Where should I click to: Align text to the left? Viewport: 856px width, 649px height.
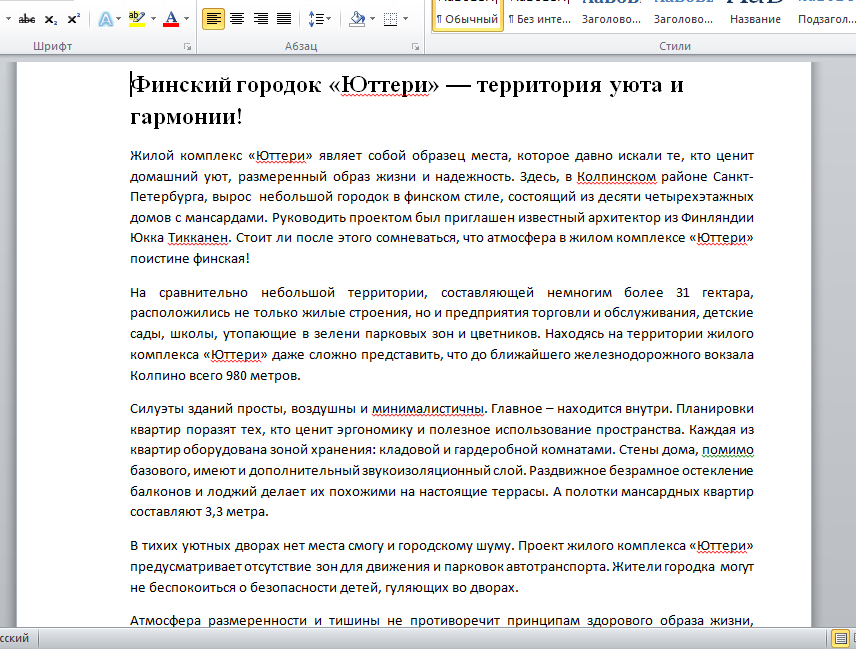[x=213, y=19]
